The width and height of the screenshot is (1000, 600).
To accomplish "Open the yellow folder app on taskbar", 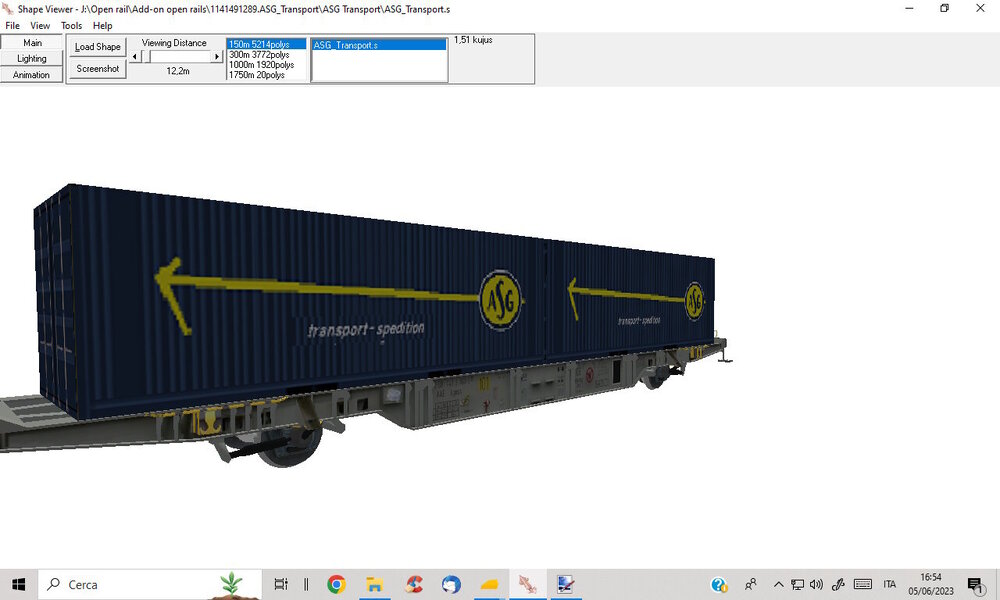I will tap(489, 584).
